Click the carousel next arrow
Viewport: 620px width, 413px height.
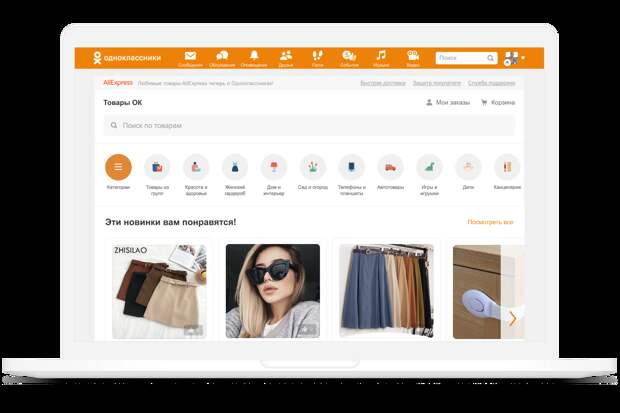513,318
